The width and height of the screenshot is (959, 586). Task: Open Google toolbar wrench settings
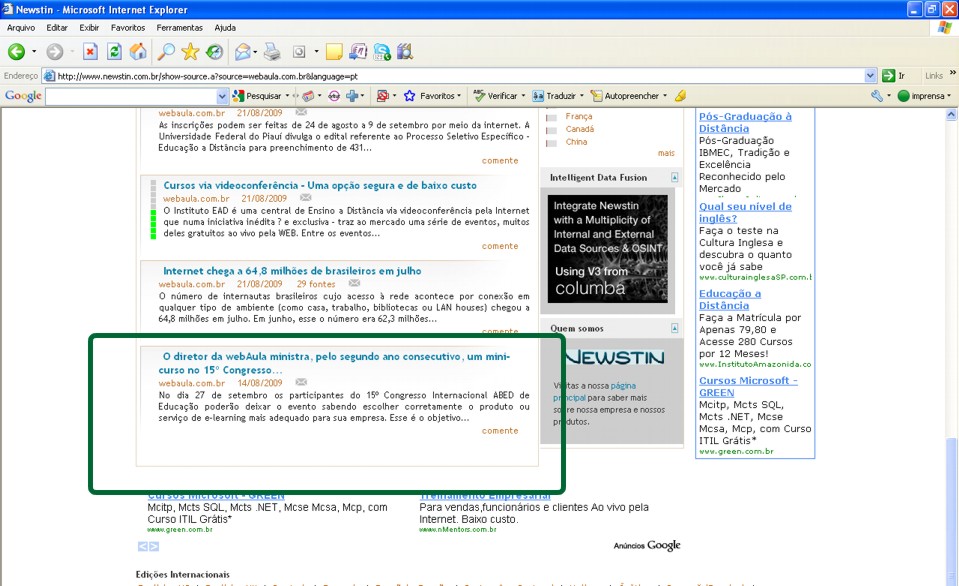(877, 96)
